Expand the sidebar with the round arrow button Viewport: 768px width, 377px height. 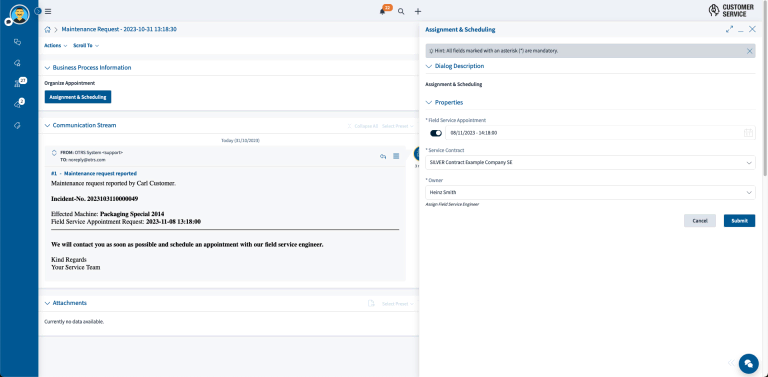pyautogui.click(x=38, y=11)
